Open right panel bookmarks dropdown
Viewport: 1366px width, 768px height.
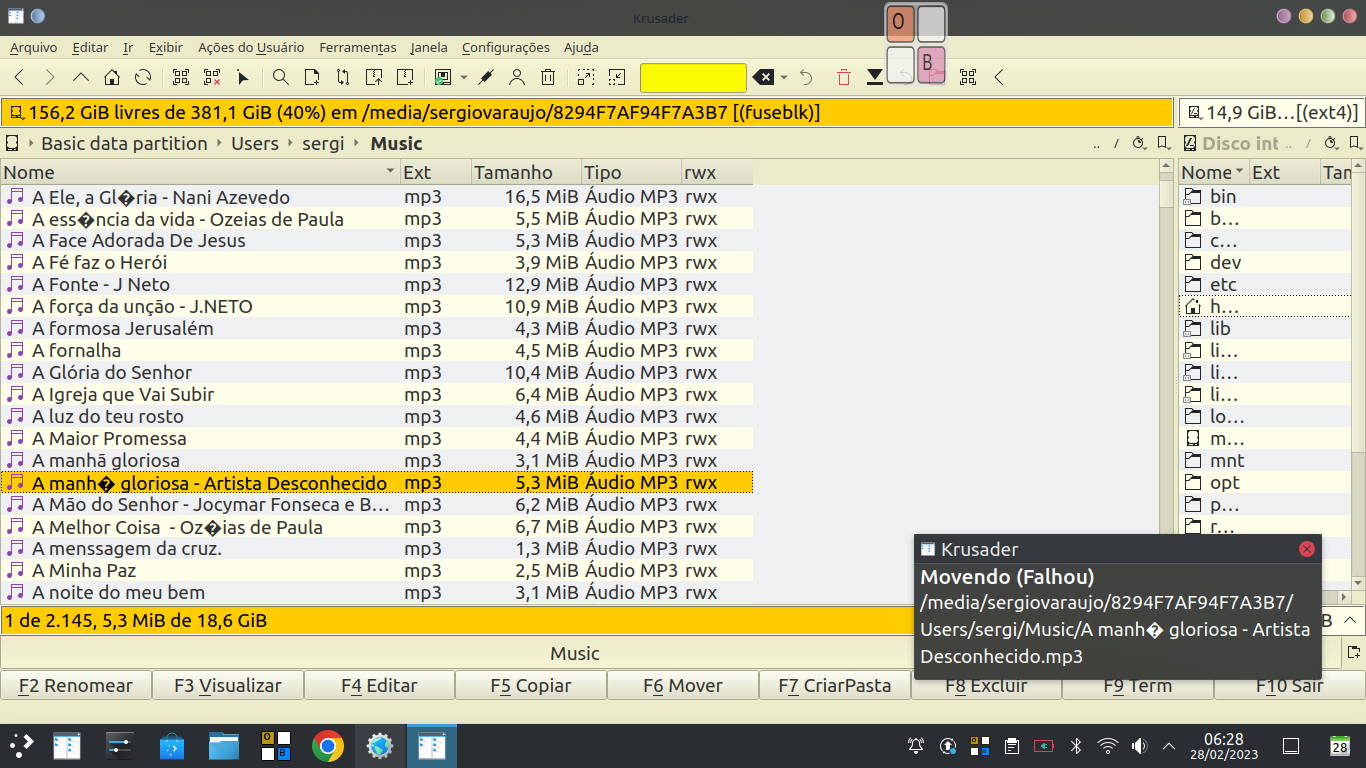pos(1354,144)
